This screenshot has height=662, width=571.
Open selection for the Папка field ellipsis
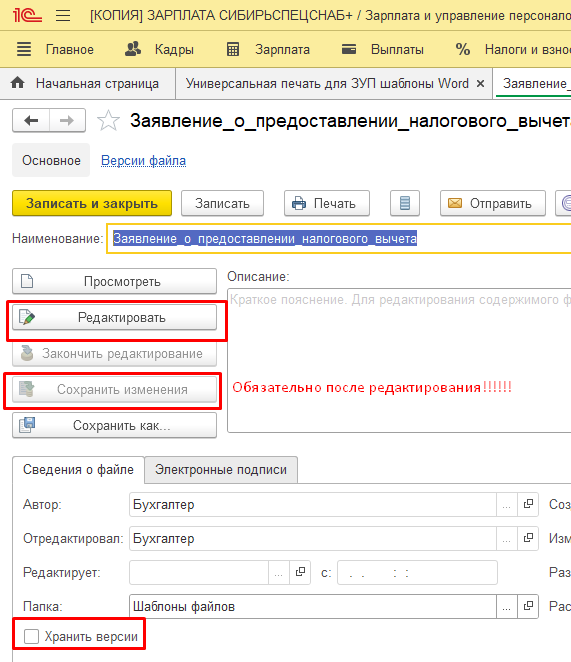[x=507, y=606]
